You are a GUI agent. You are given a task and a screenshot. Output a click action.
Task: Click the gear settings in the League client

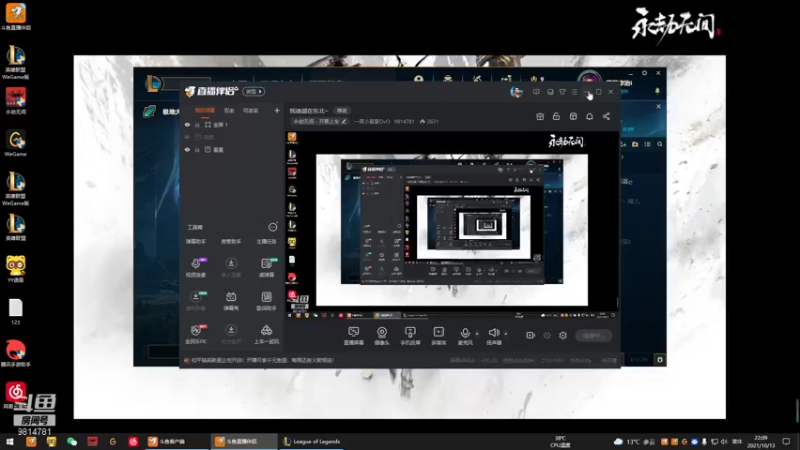click(644, 73)
